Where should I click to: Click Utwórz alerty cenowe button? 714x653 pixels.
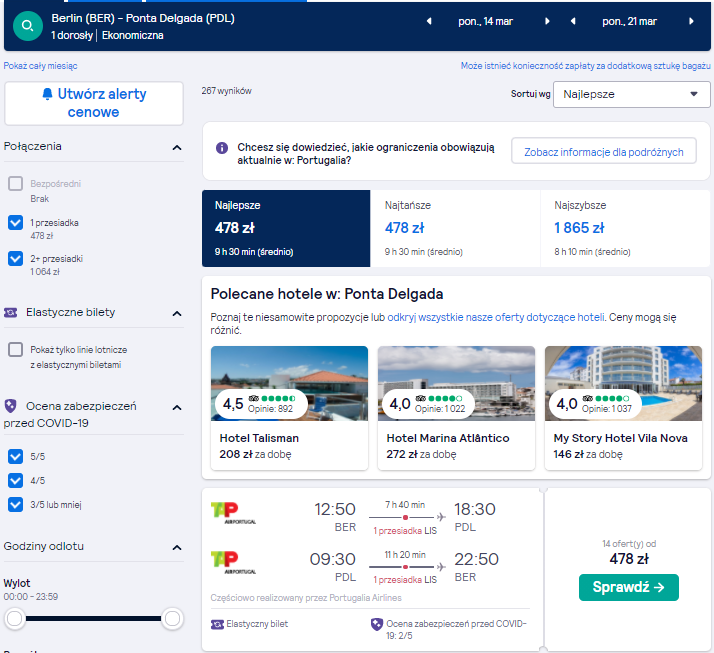(94, 103)
